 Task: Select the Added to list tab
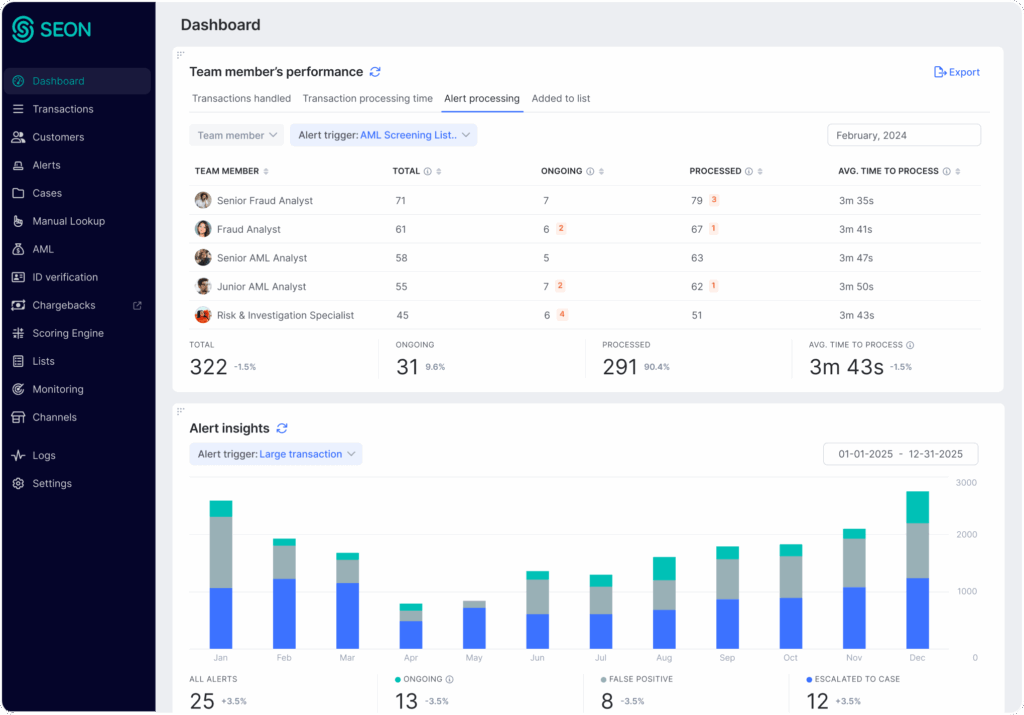(x=560, y=98)
